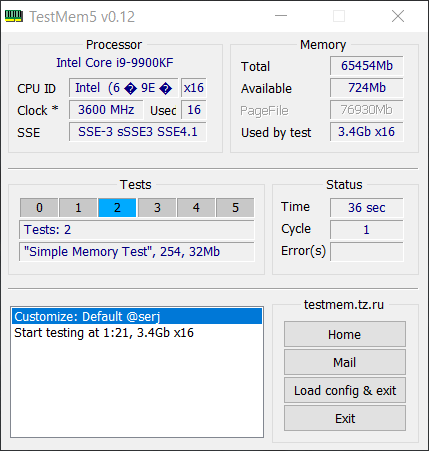
Task: Click the Used threads value 16
Action: [194, 110]
